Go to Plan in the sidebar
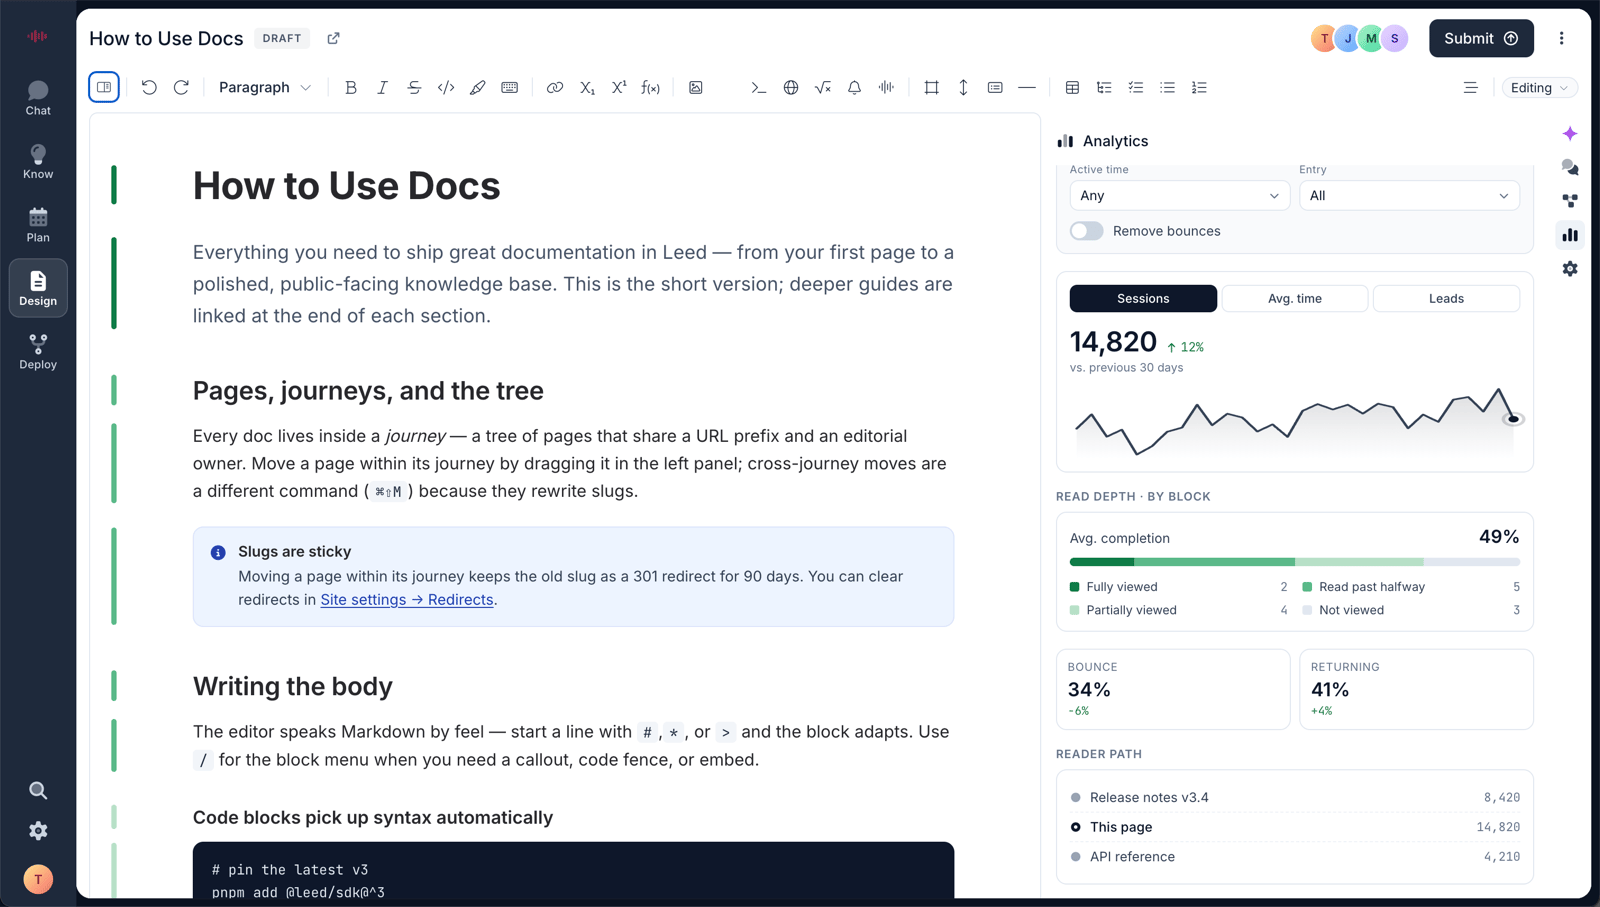Screen dimensions: 1600x907 (x=38, y=225)
